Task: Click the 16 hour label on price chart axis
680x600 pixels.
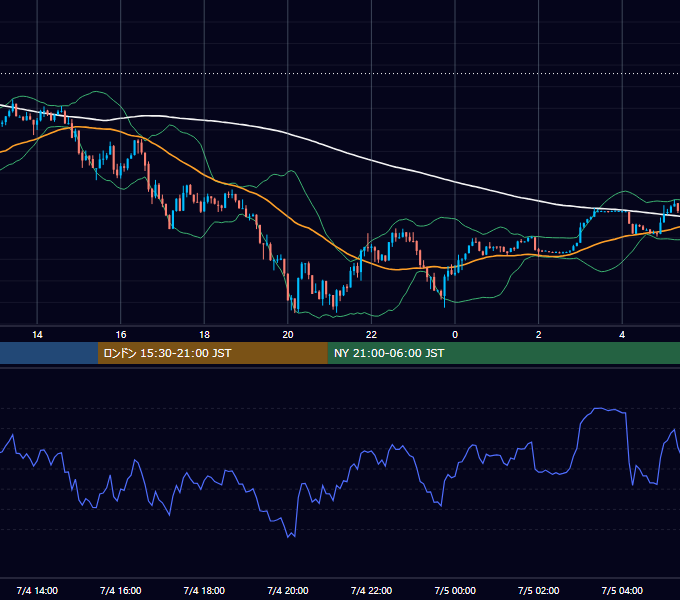Action: click(121, 335)
